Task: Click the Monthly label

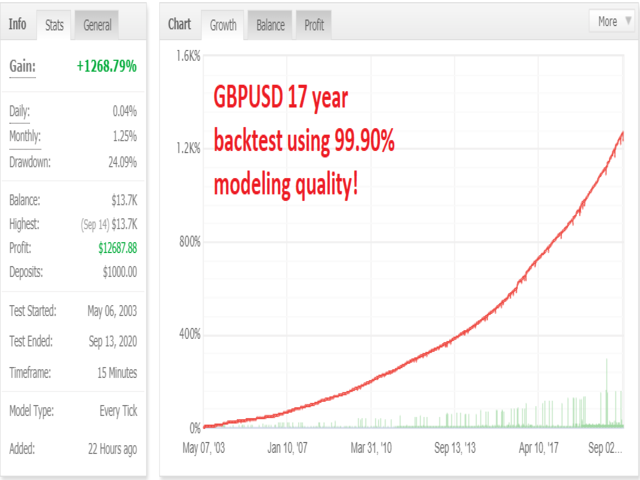Action: click(25, 136)
